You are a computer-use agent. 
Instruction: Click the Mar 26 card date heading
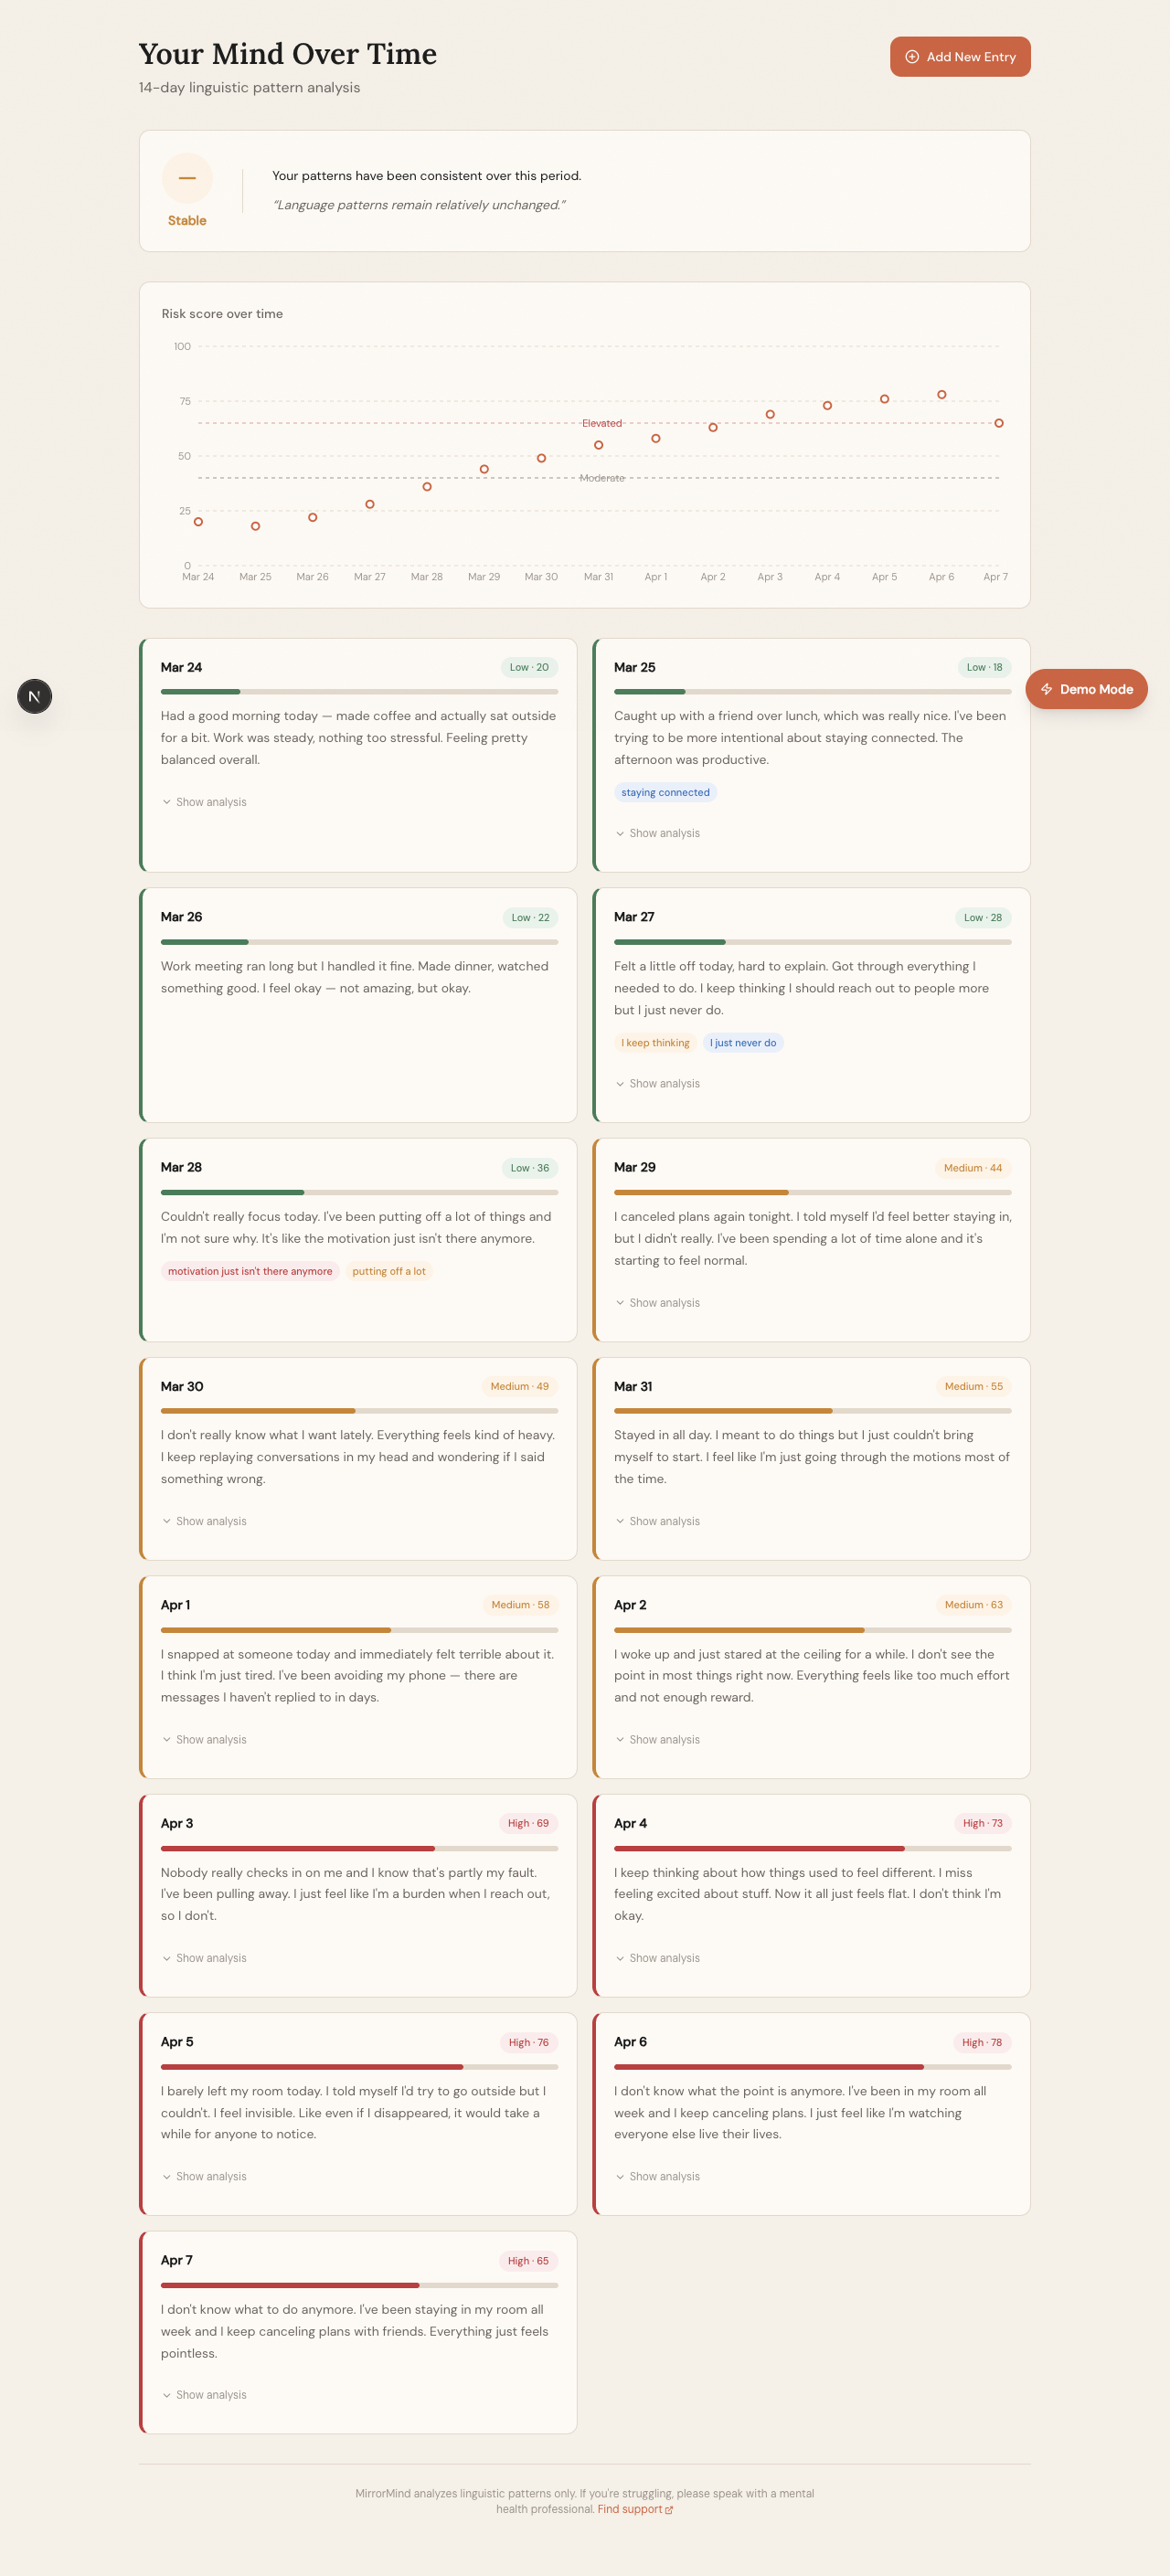181,917
